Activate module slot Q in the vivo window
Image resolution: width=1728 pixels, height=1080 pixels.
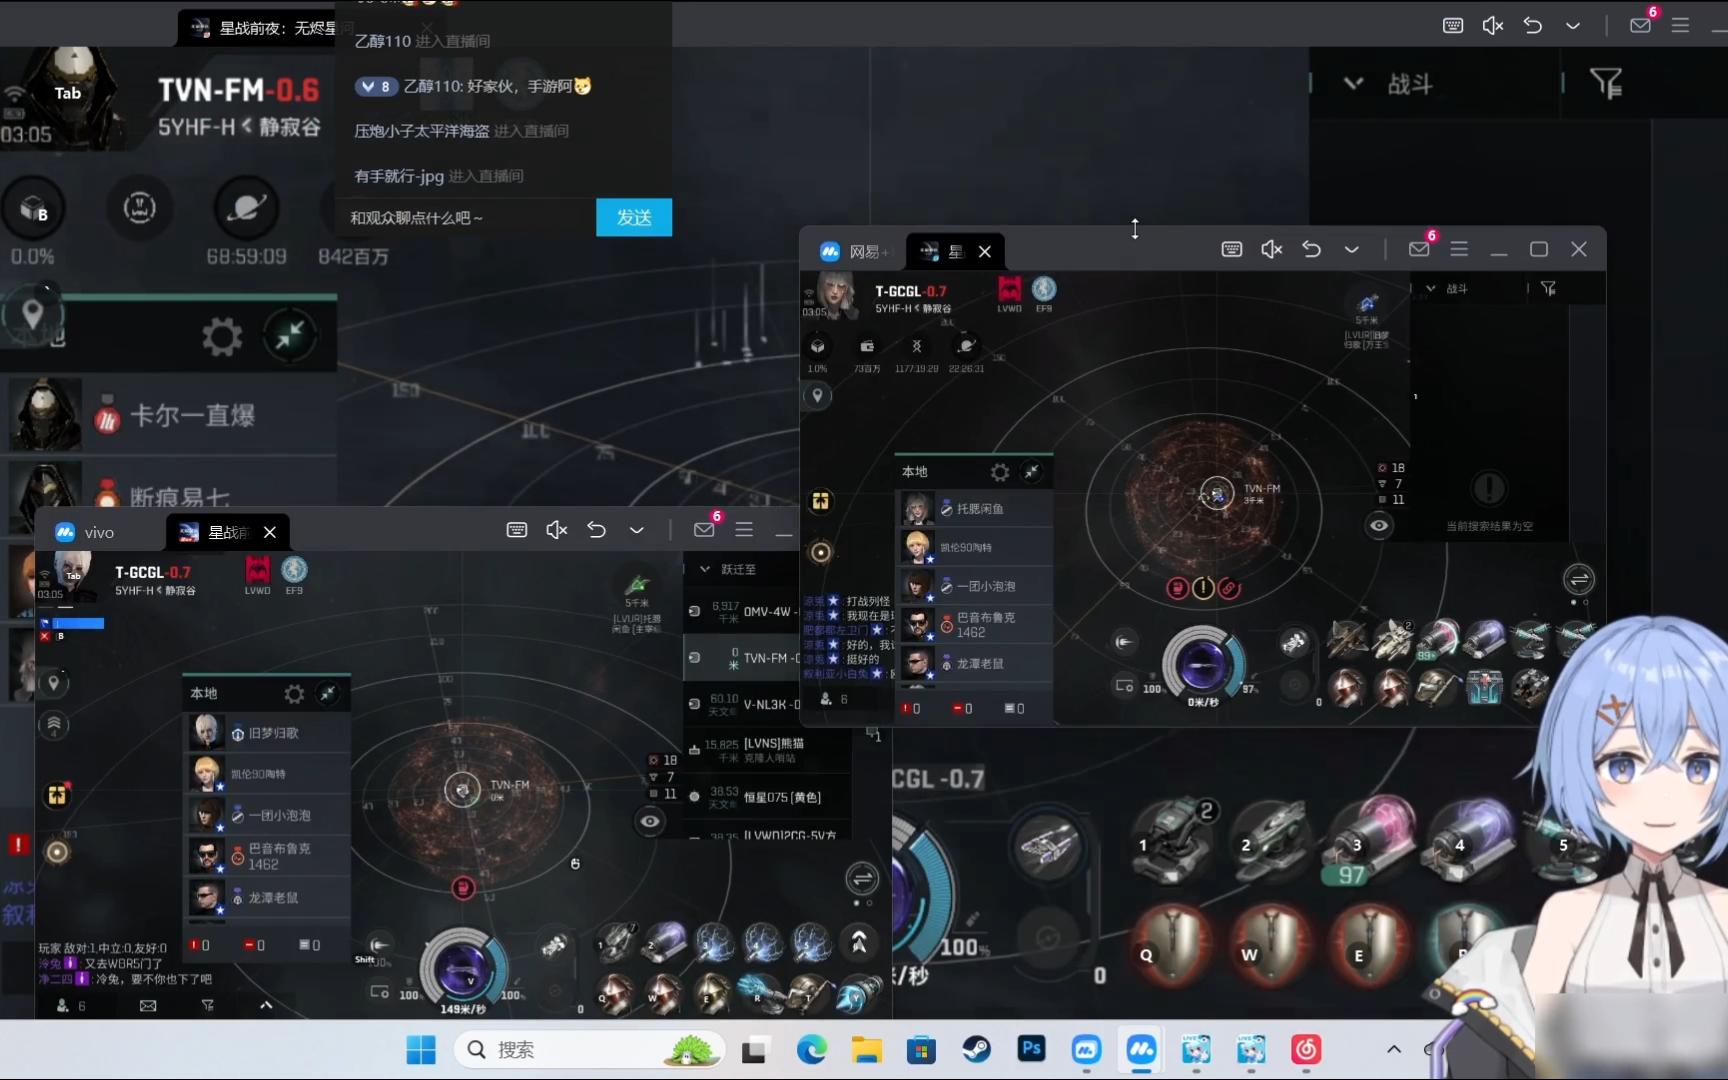(x=614, y=993)
